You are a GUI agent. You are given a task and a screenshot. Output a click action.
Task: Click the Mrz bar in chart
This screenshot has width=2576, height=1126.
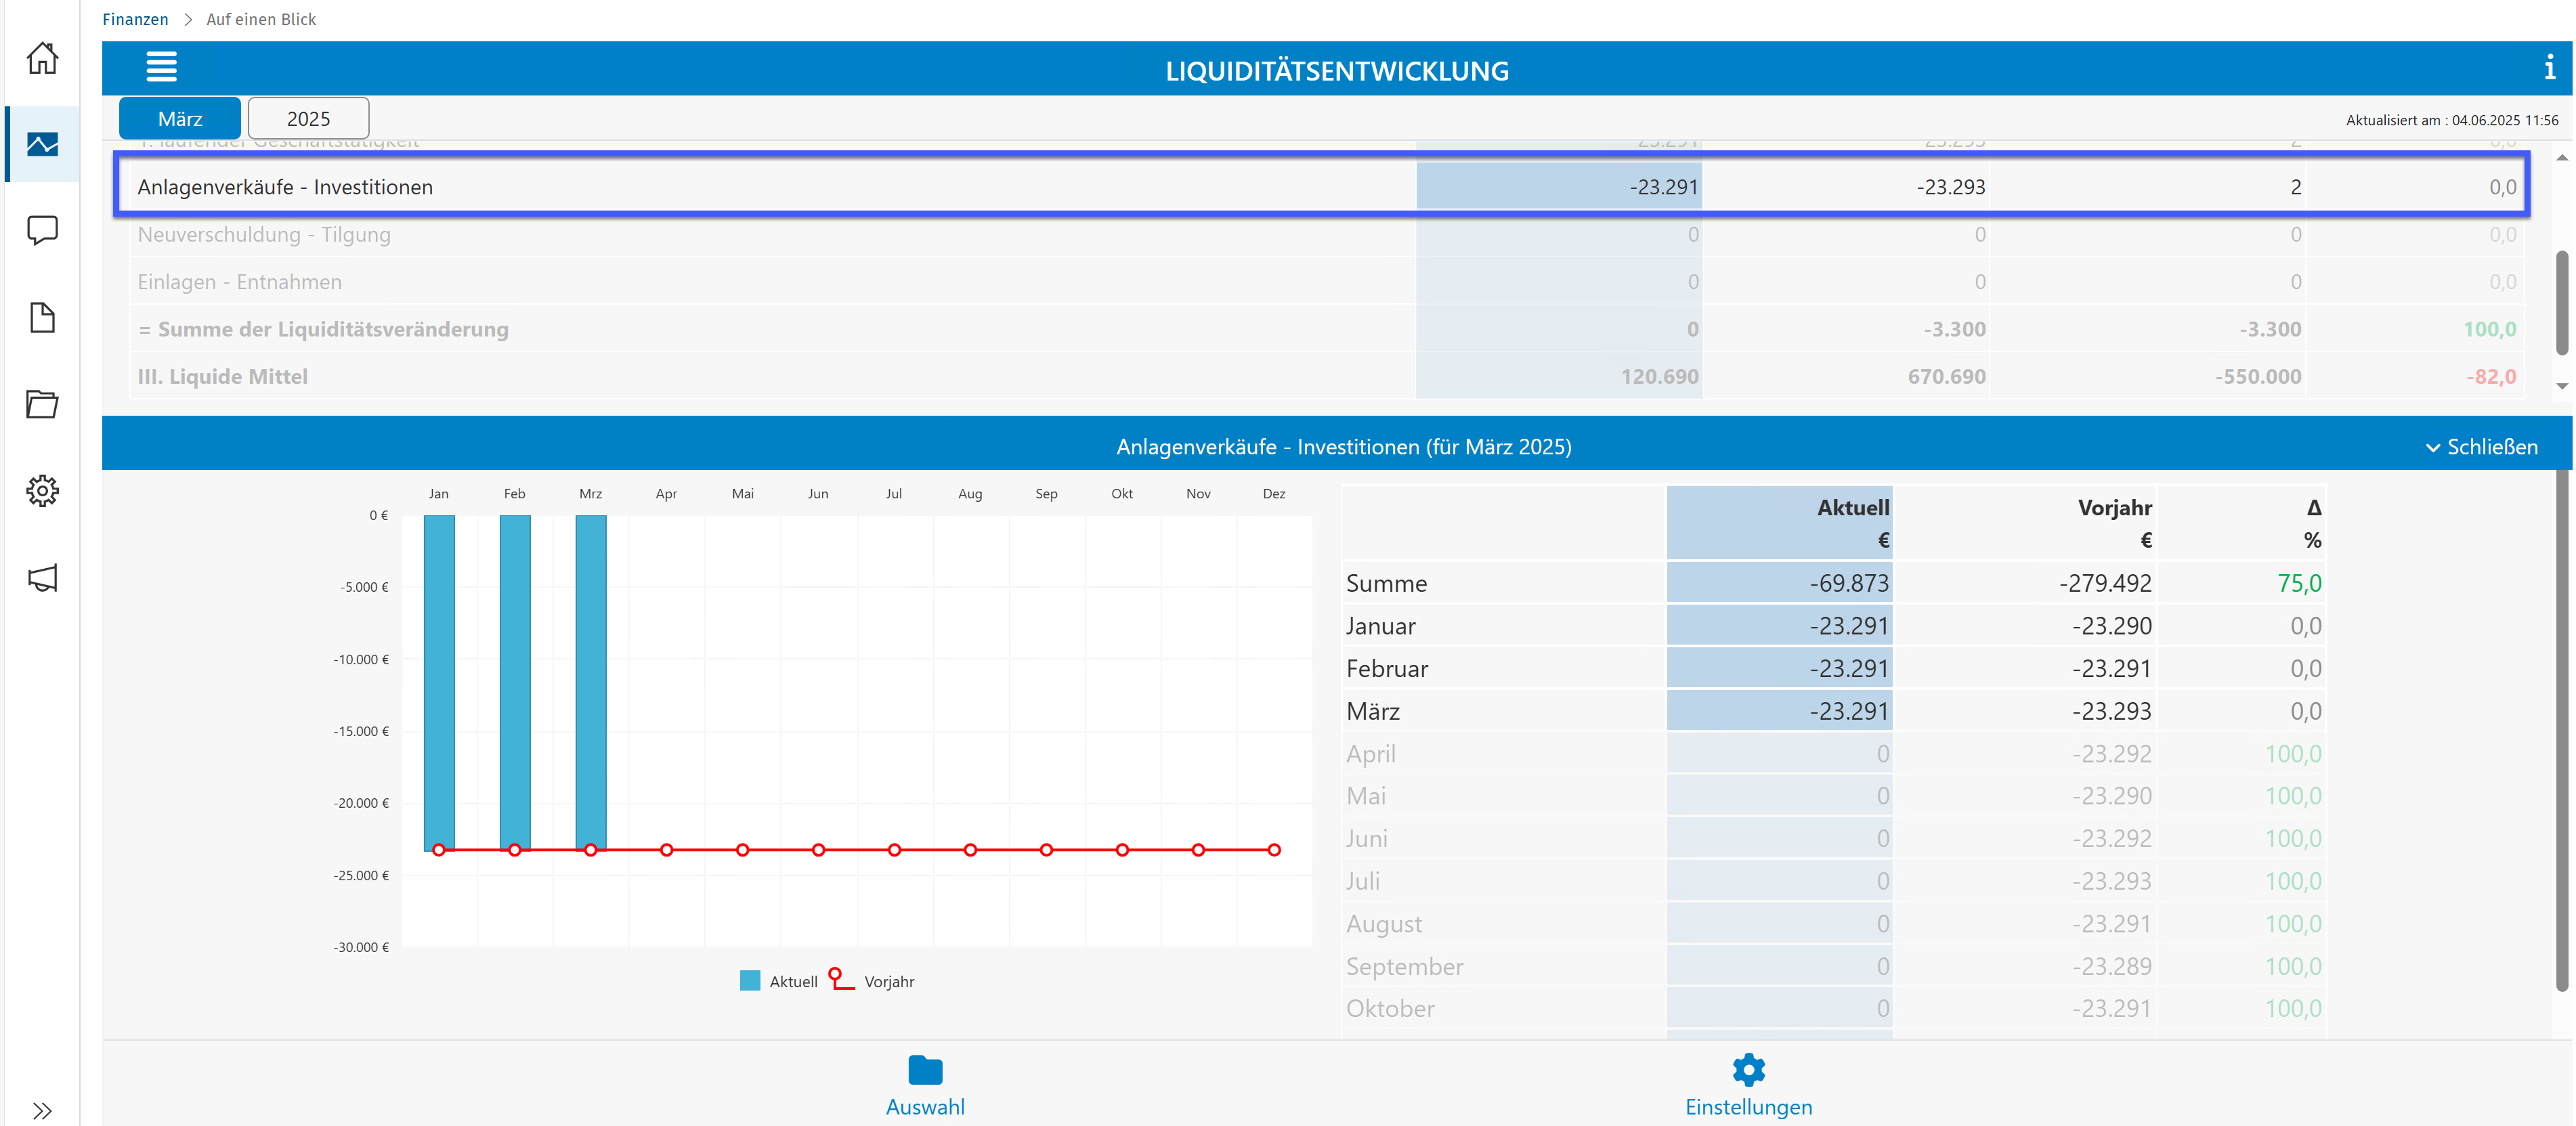(x=591, y=682)
